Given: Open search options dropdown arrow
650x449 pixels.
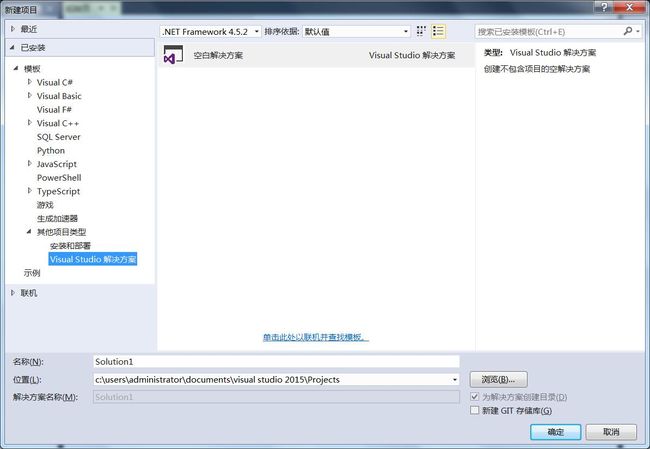Looking at the screenshot, I should [x=638, y=32].
